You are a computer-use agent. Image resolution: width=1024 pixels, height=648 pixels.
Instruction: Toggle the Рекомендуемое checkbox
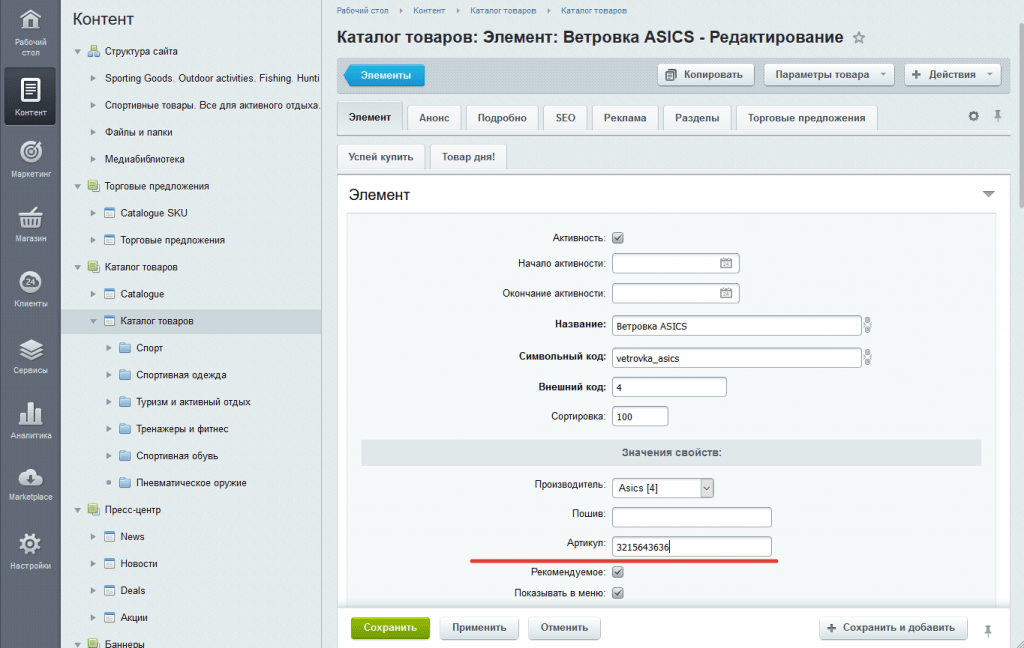(618, 572)
